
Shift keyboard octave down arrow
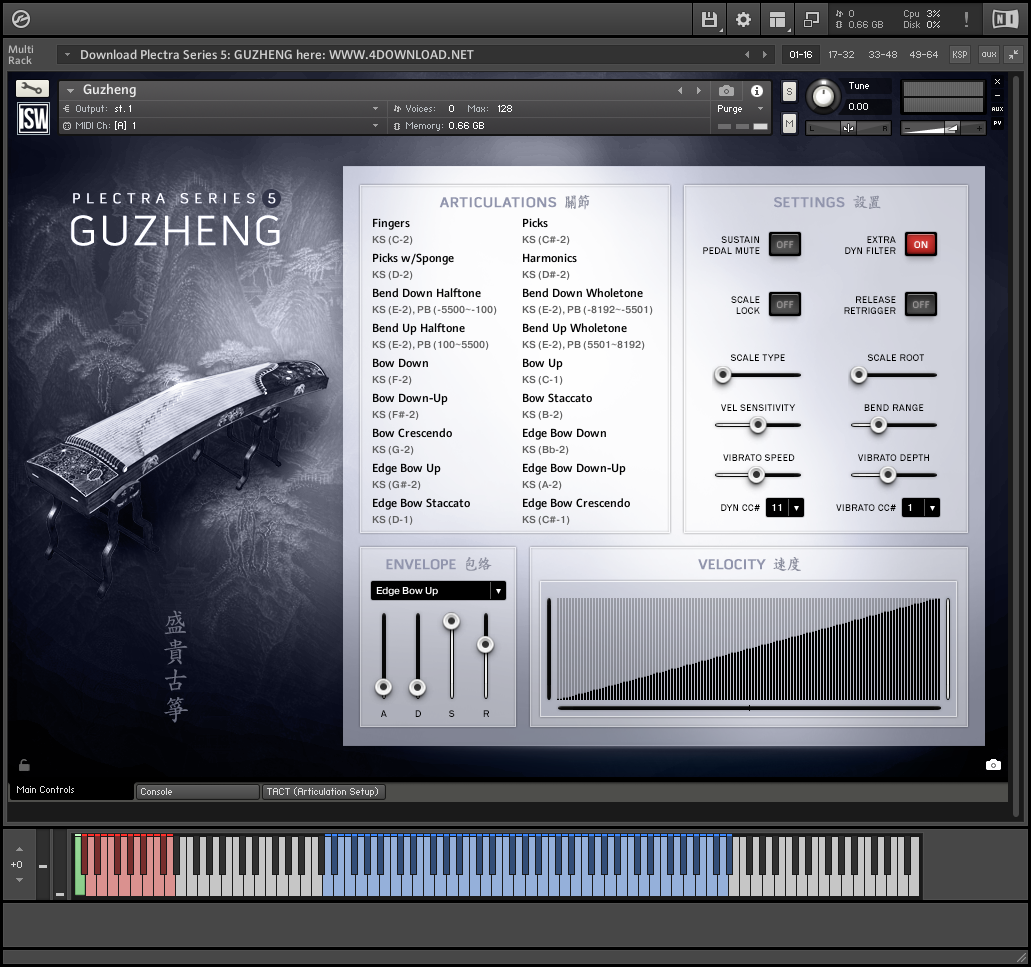19,880
